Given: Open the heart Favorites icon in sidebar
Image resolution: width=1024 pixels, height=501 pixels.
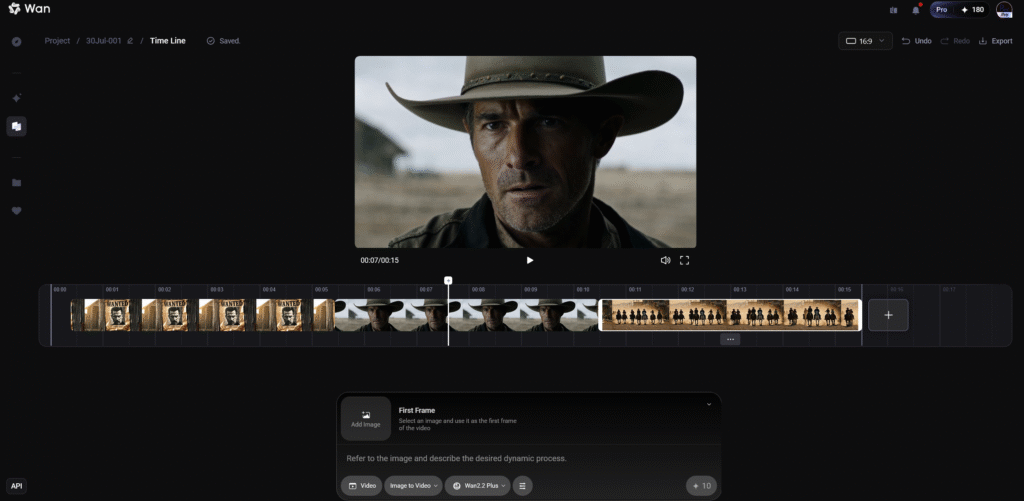Looking at the screenshot, I should pos(16,211).
